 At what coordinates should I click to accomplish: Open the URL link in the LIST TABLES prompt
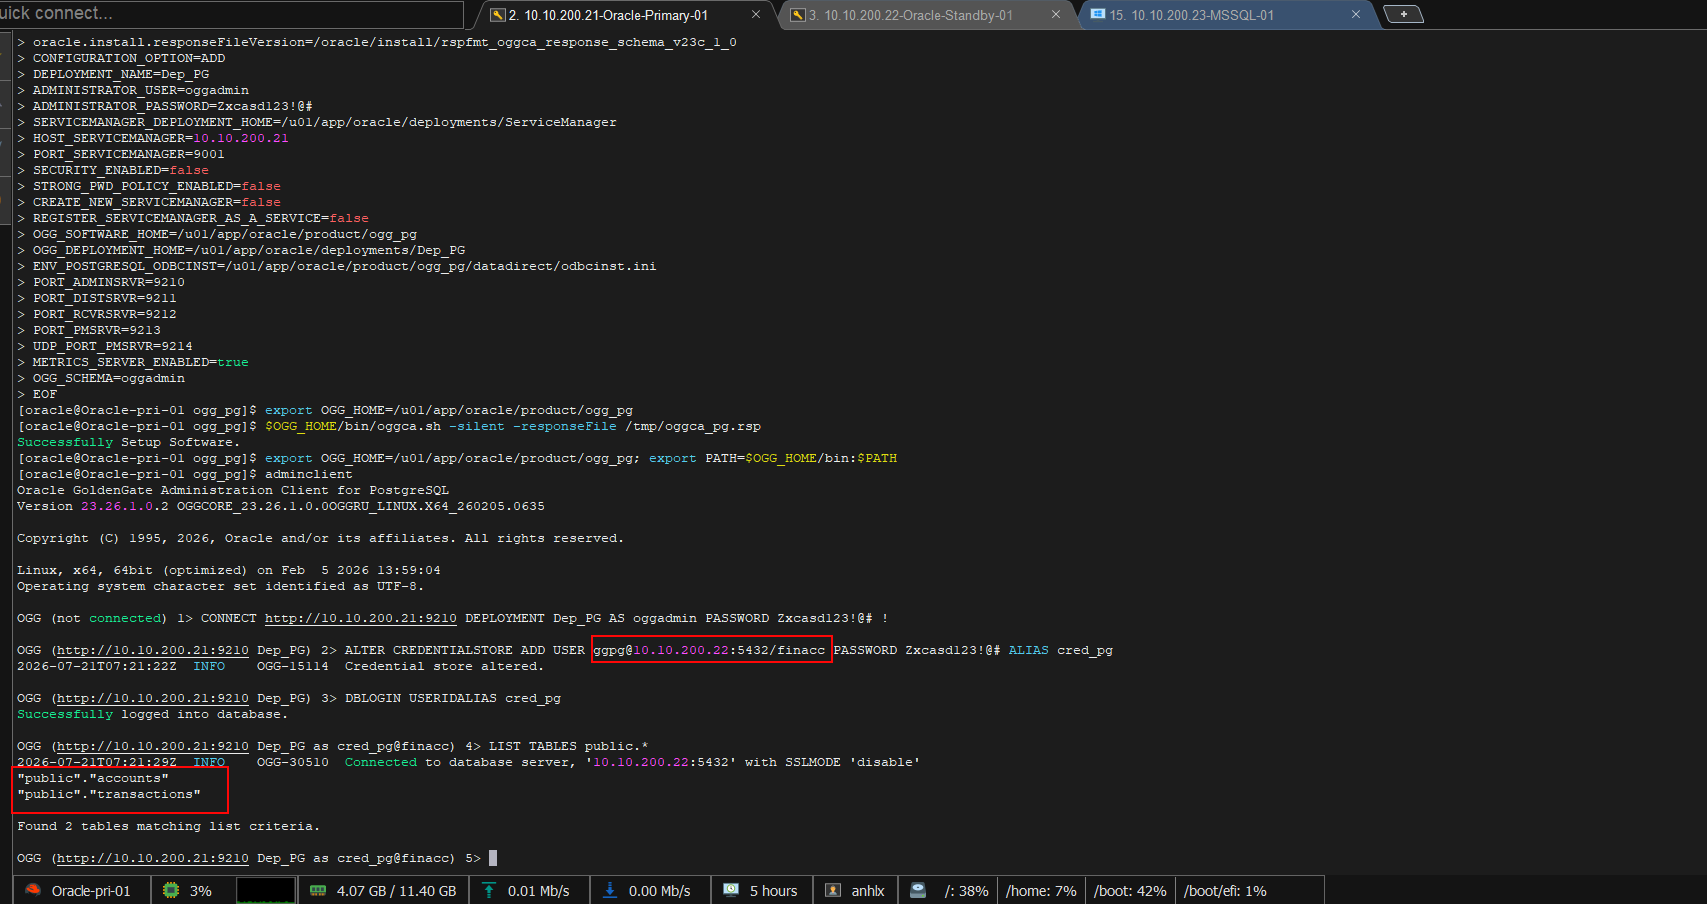coord(153,746)
